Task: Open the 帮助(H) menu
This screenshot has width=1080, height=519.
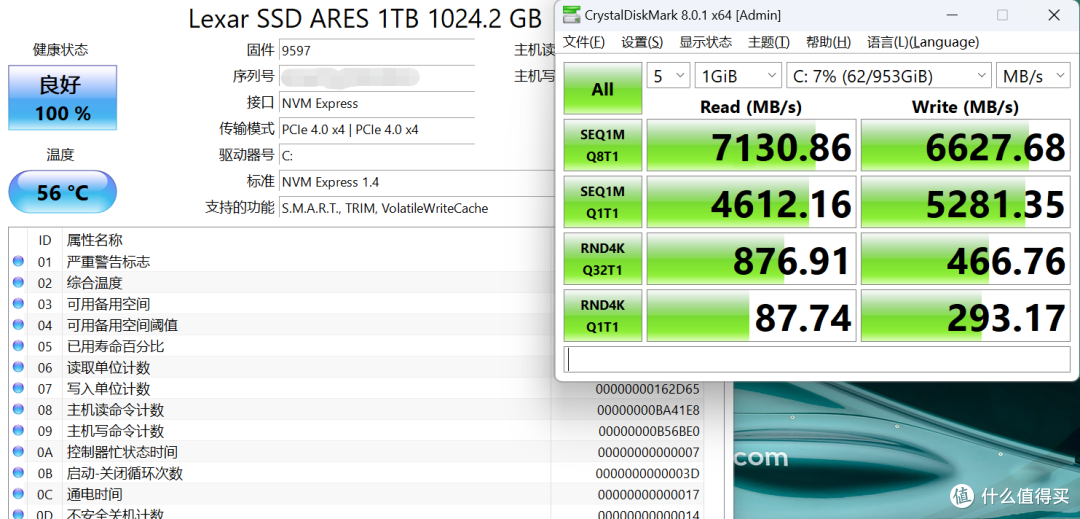Action: 829,42
